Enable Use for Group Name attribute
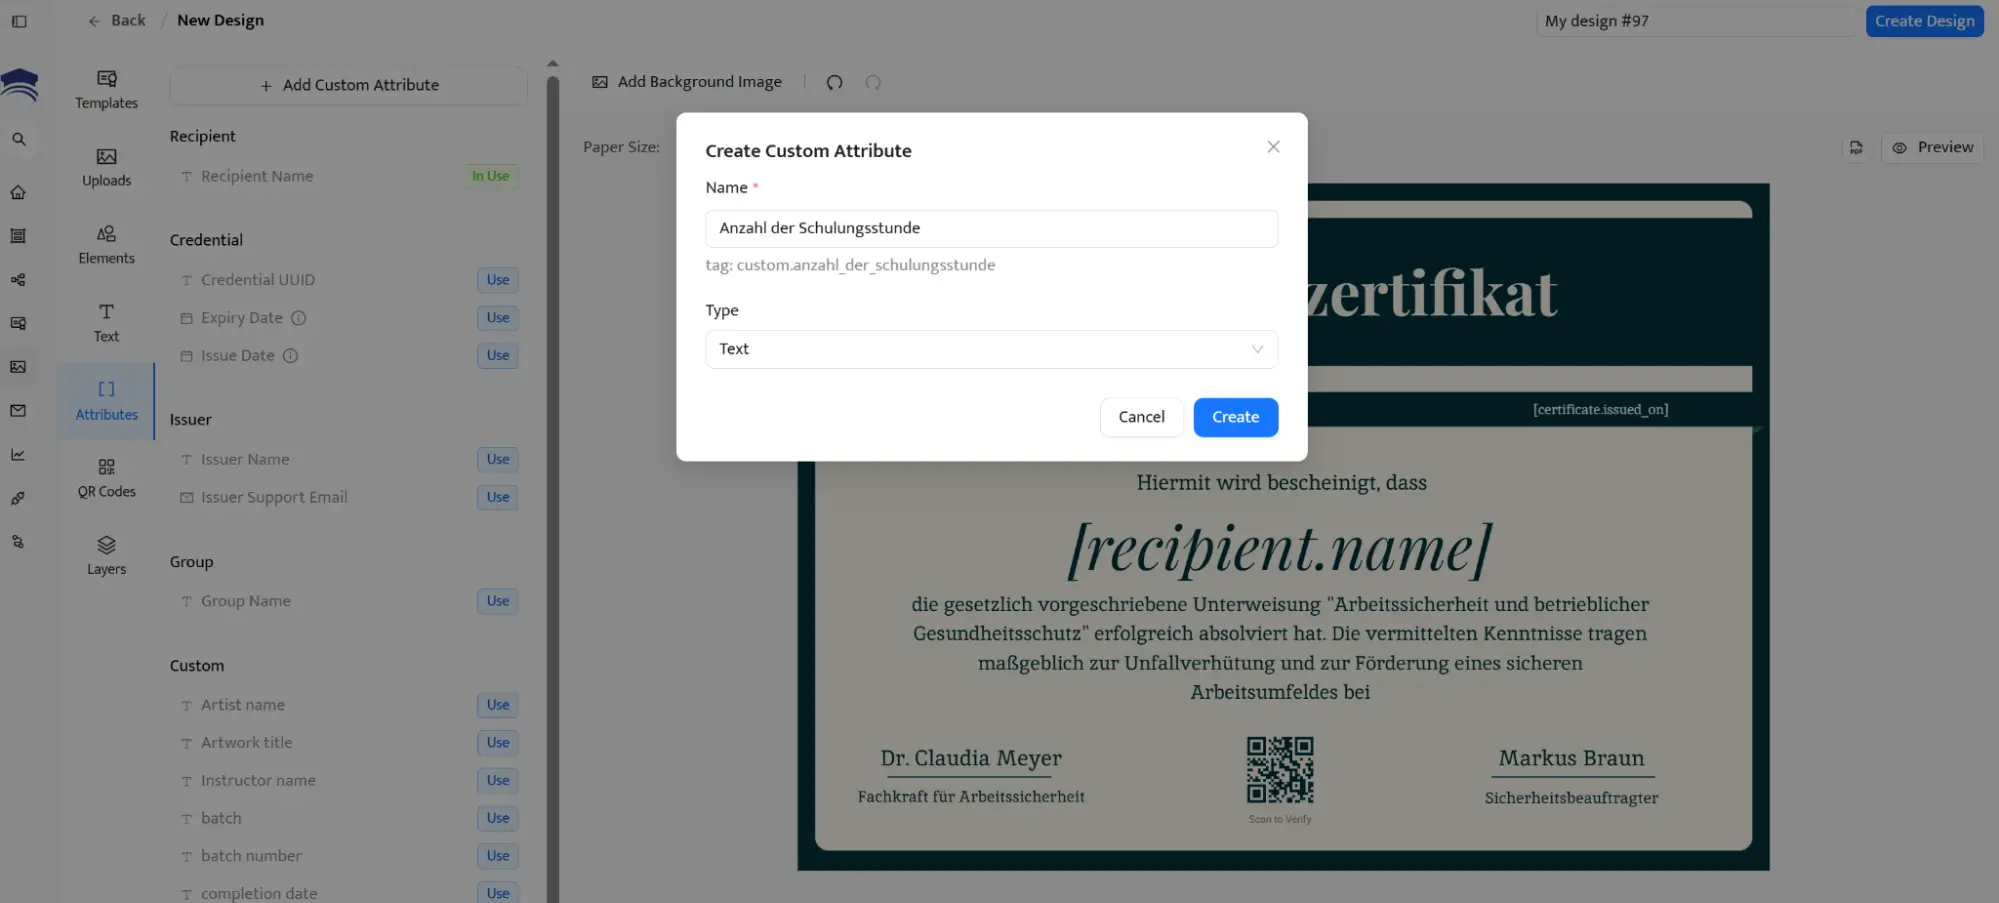Viewport: 1999px width, 903px height. (x=497, y=601)
